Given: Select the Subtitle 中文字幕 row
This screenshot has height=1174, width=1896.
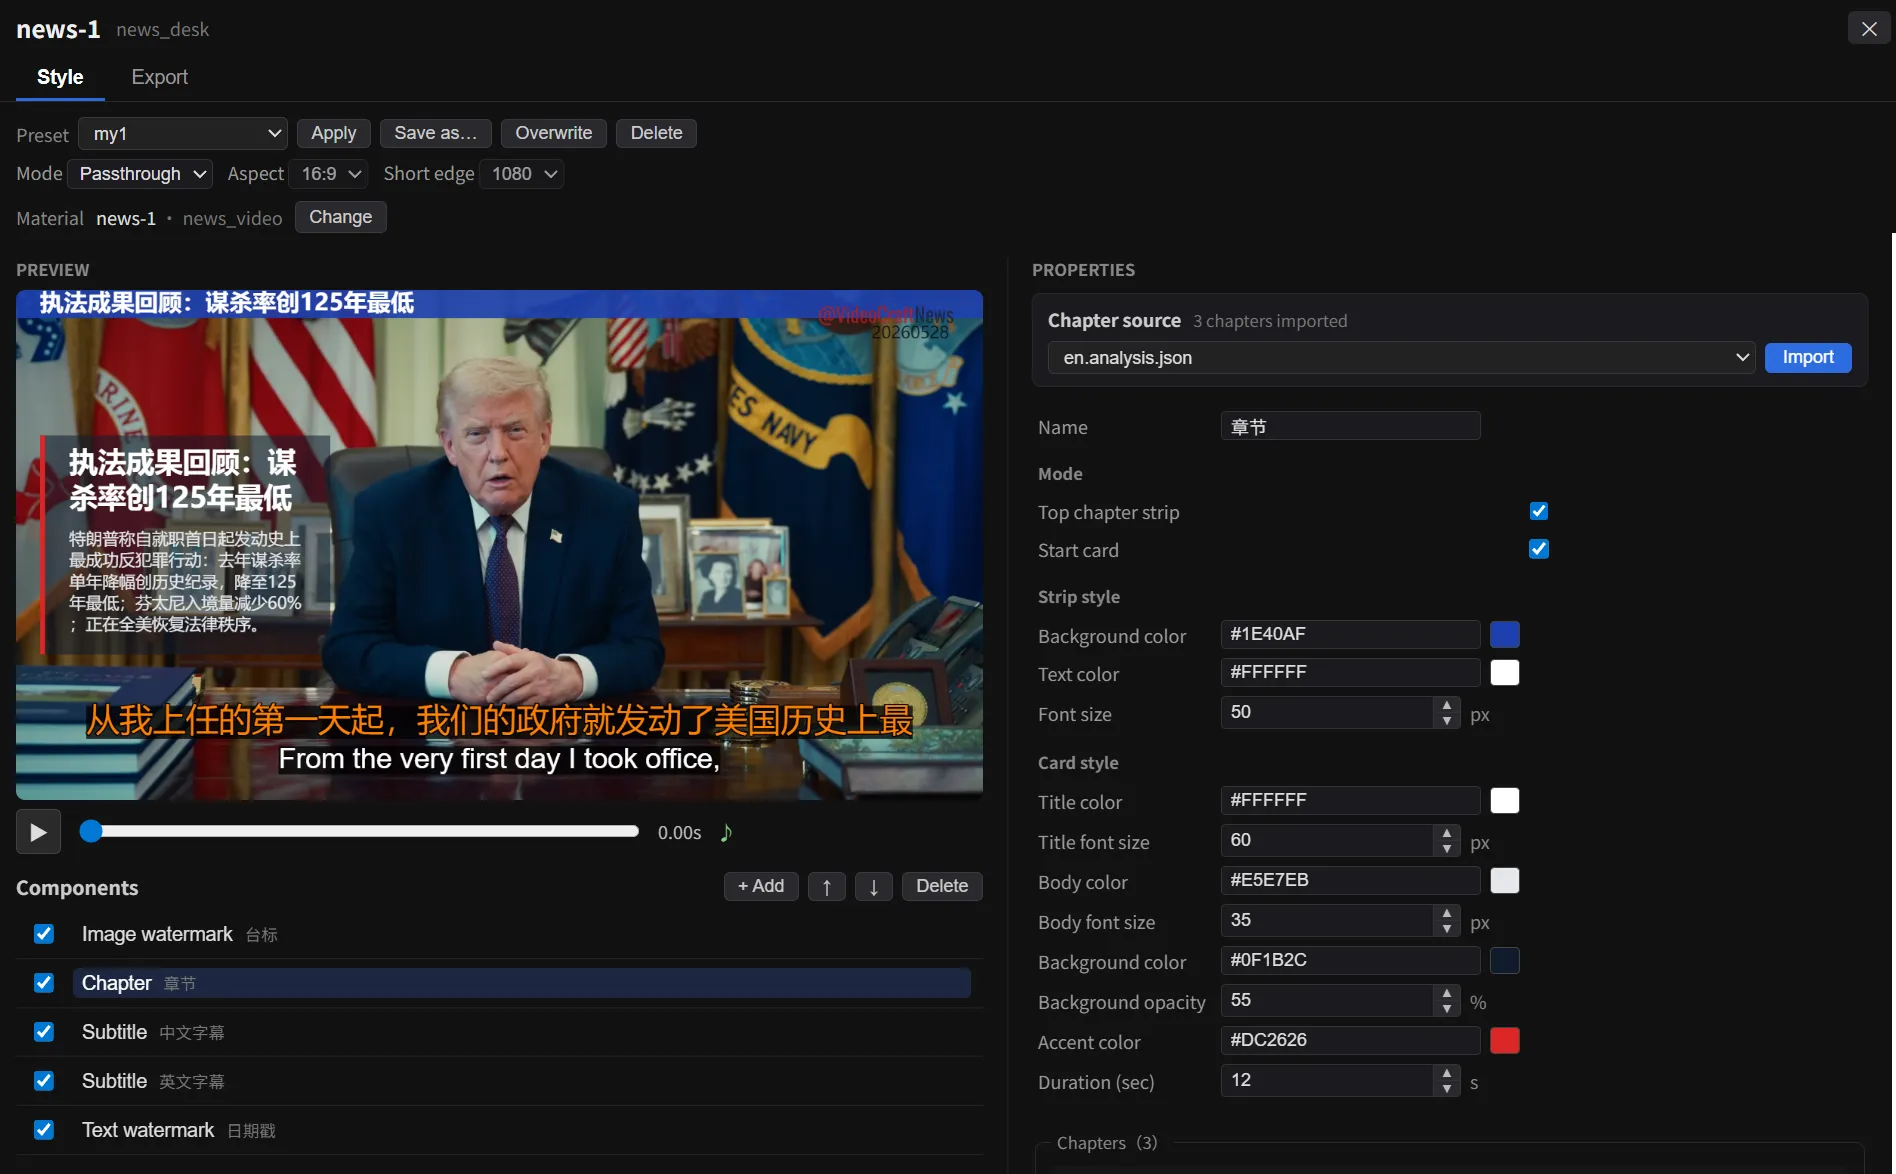Looking at the screenshot, I should pos(521,1032).
